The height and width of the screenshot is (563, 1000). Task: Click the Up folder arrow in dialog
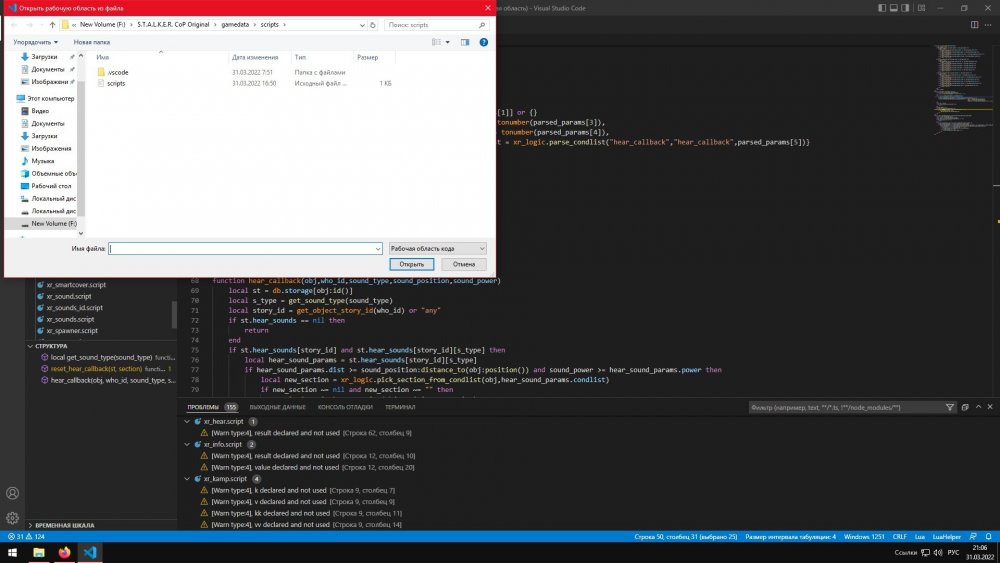point(52,24)
